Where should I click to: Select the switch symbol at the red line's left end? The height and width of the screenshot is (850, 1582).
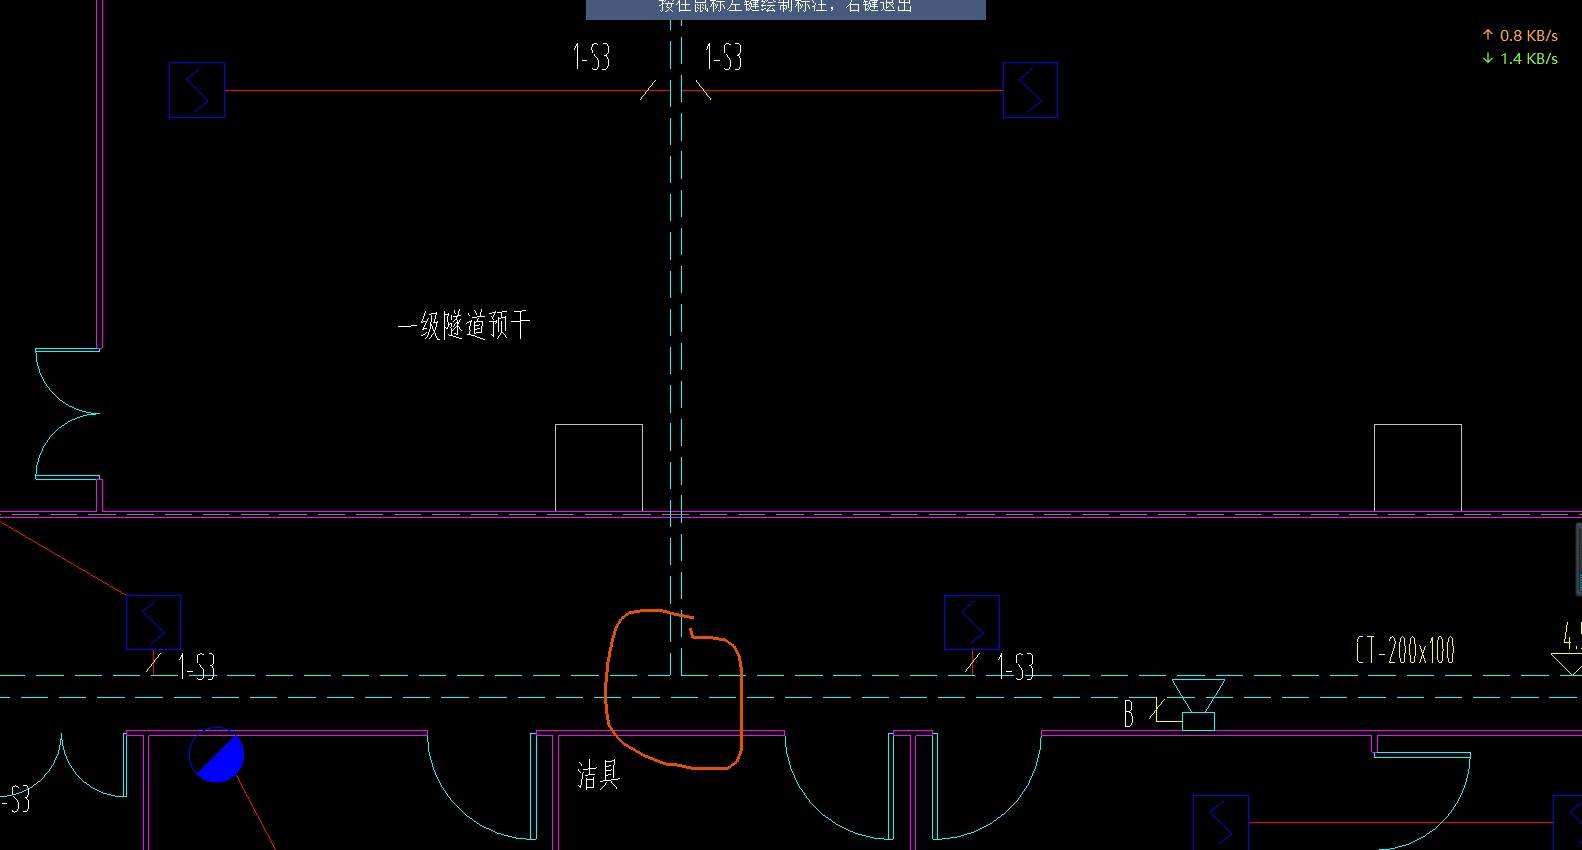click(x=197, y=90)
